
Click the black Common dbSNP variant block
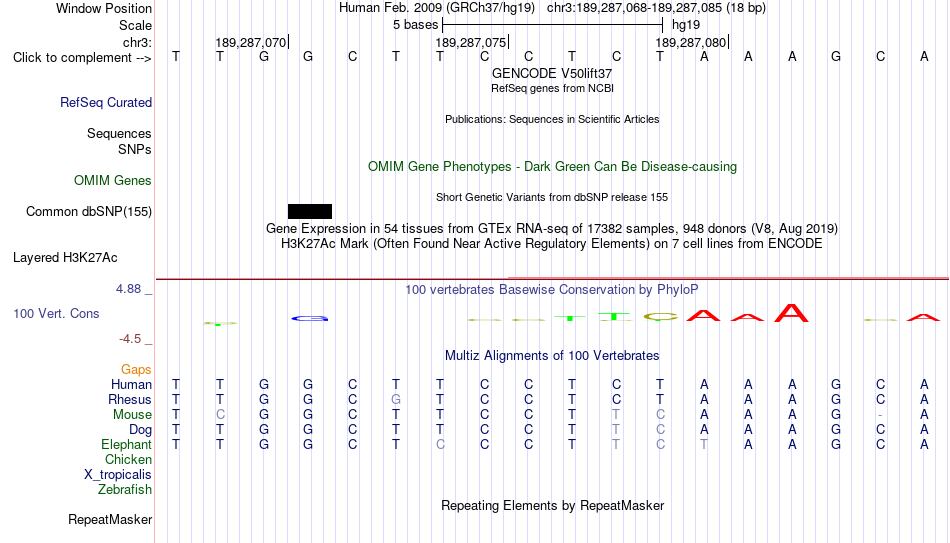(x=310, y=212)
